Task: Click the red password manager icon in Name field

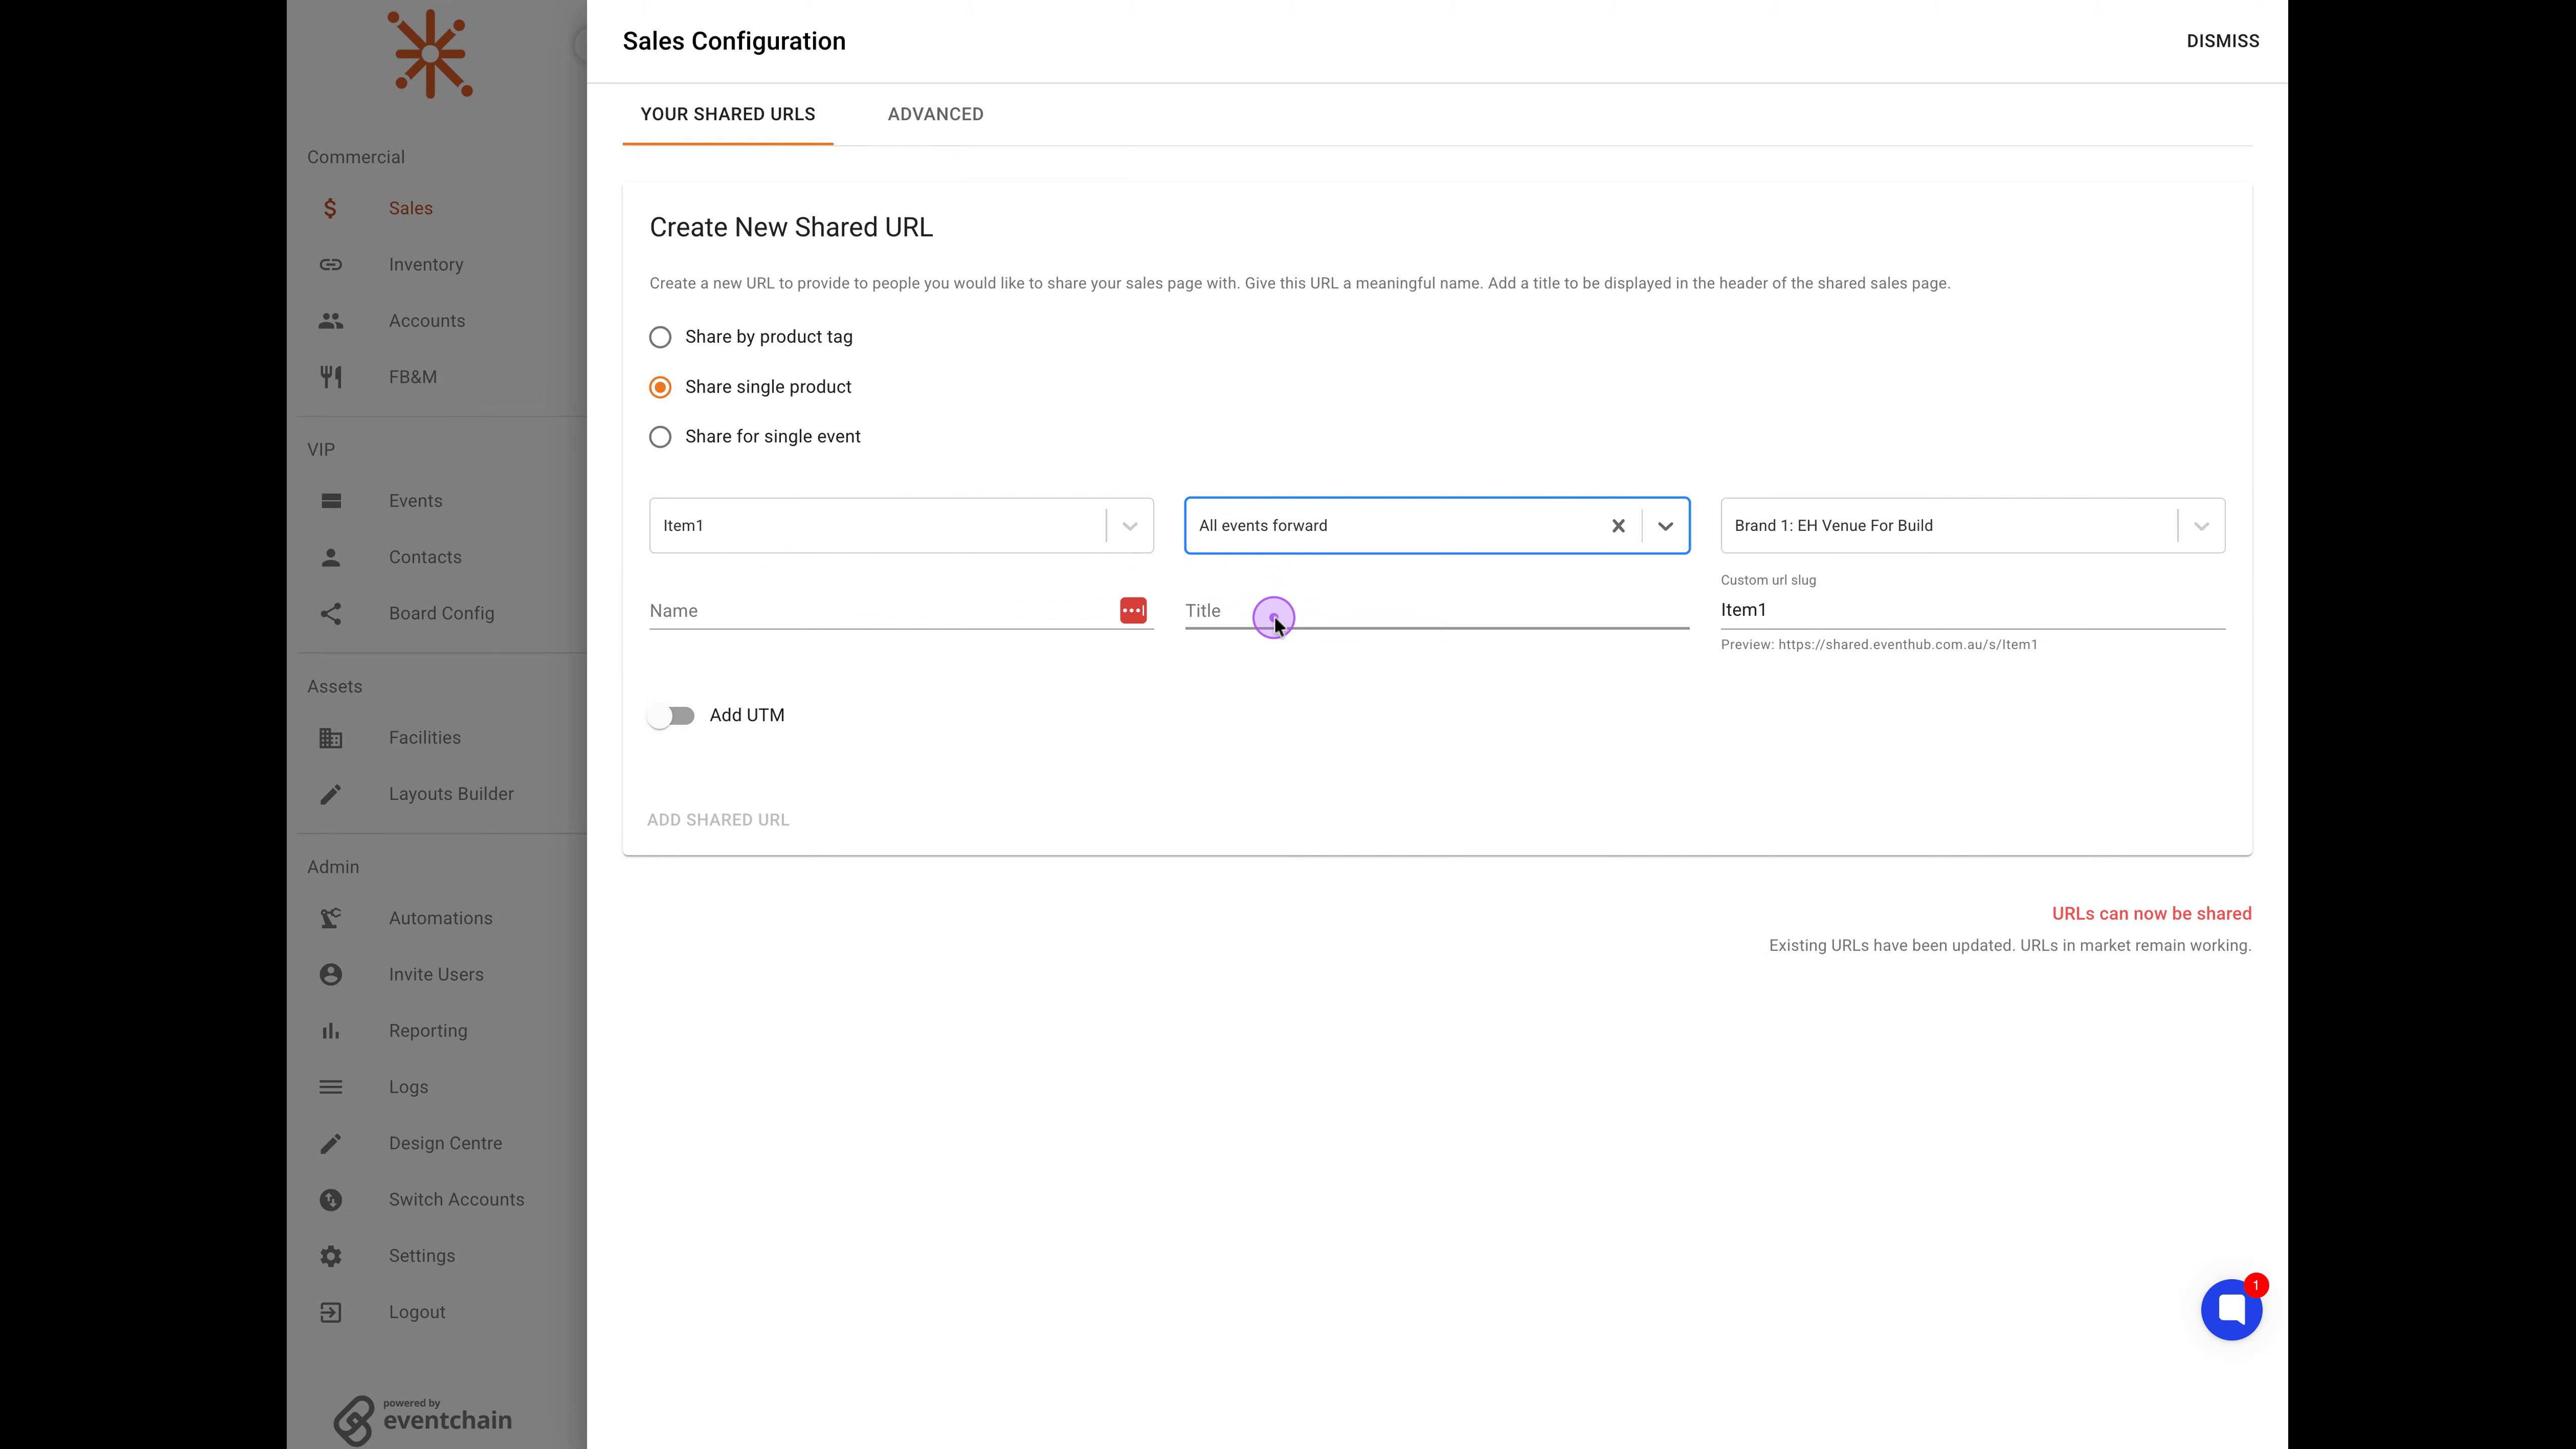Action: click(x=1133, y=610)
